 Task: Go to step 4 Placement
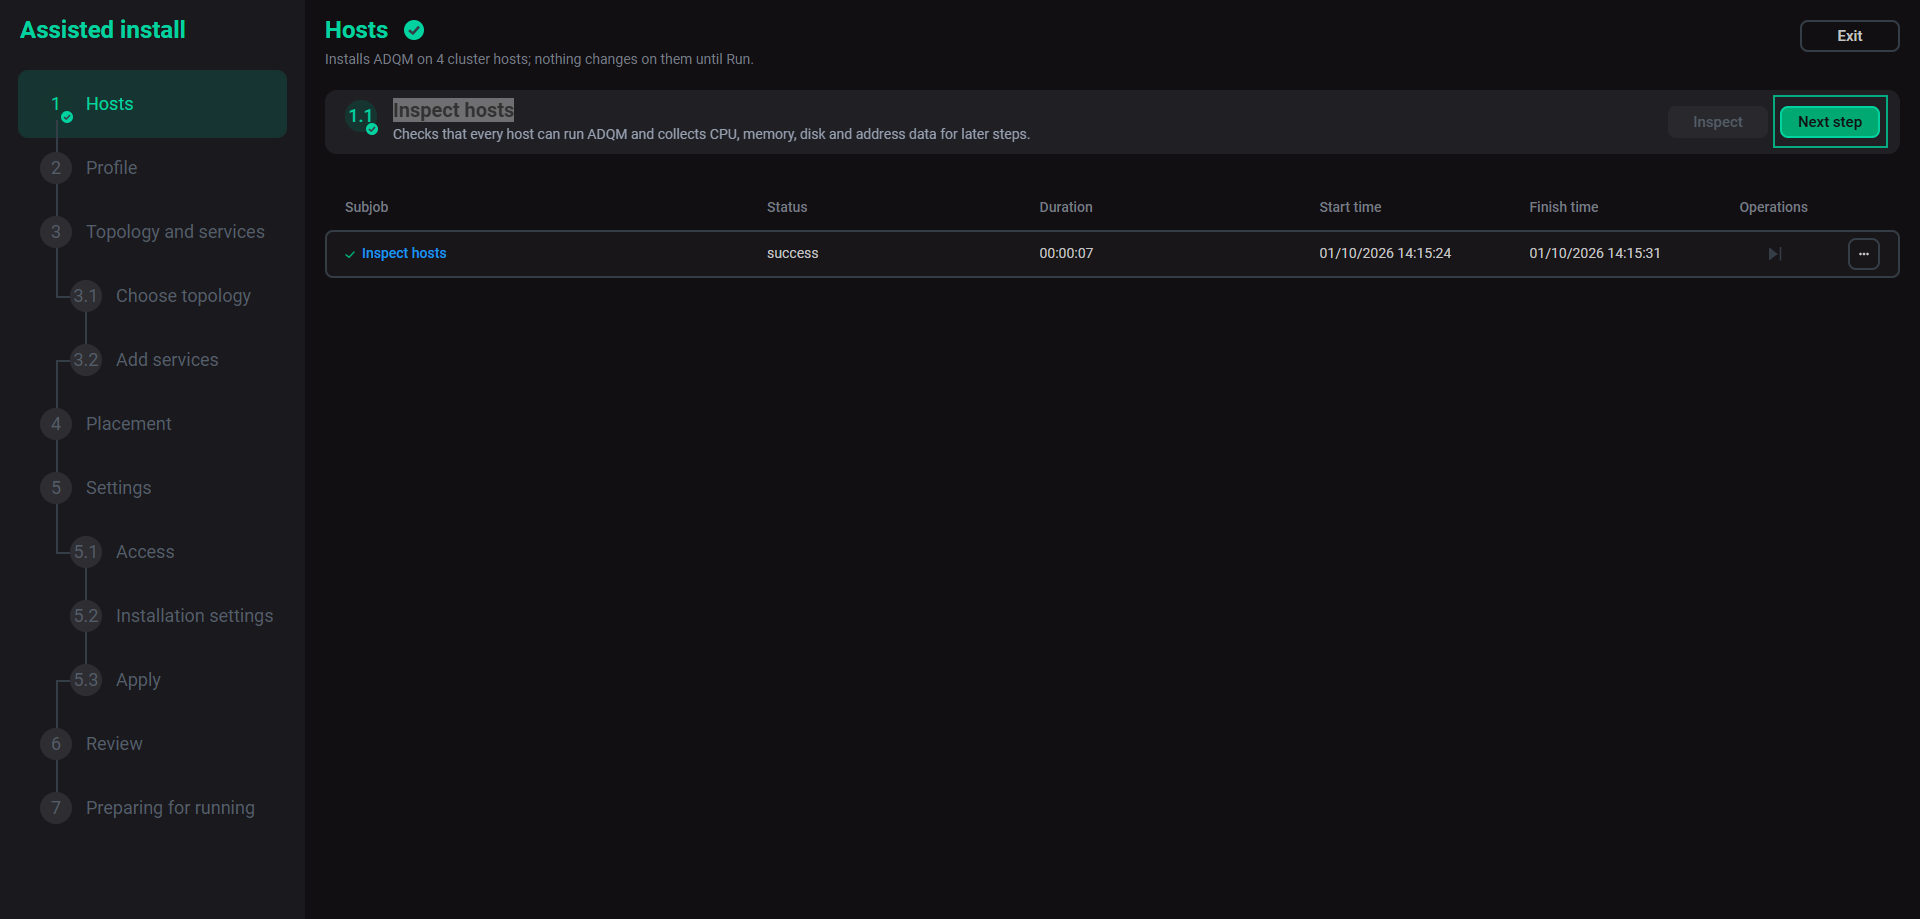click(128, 424)
